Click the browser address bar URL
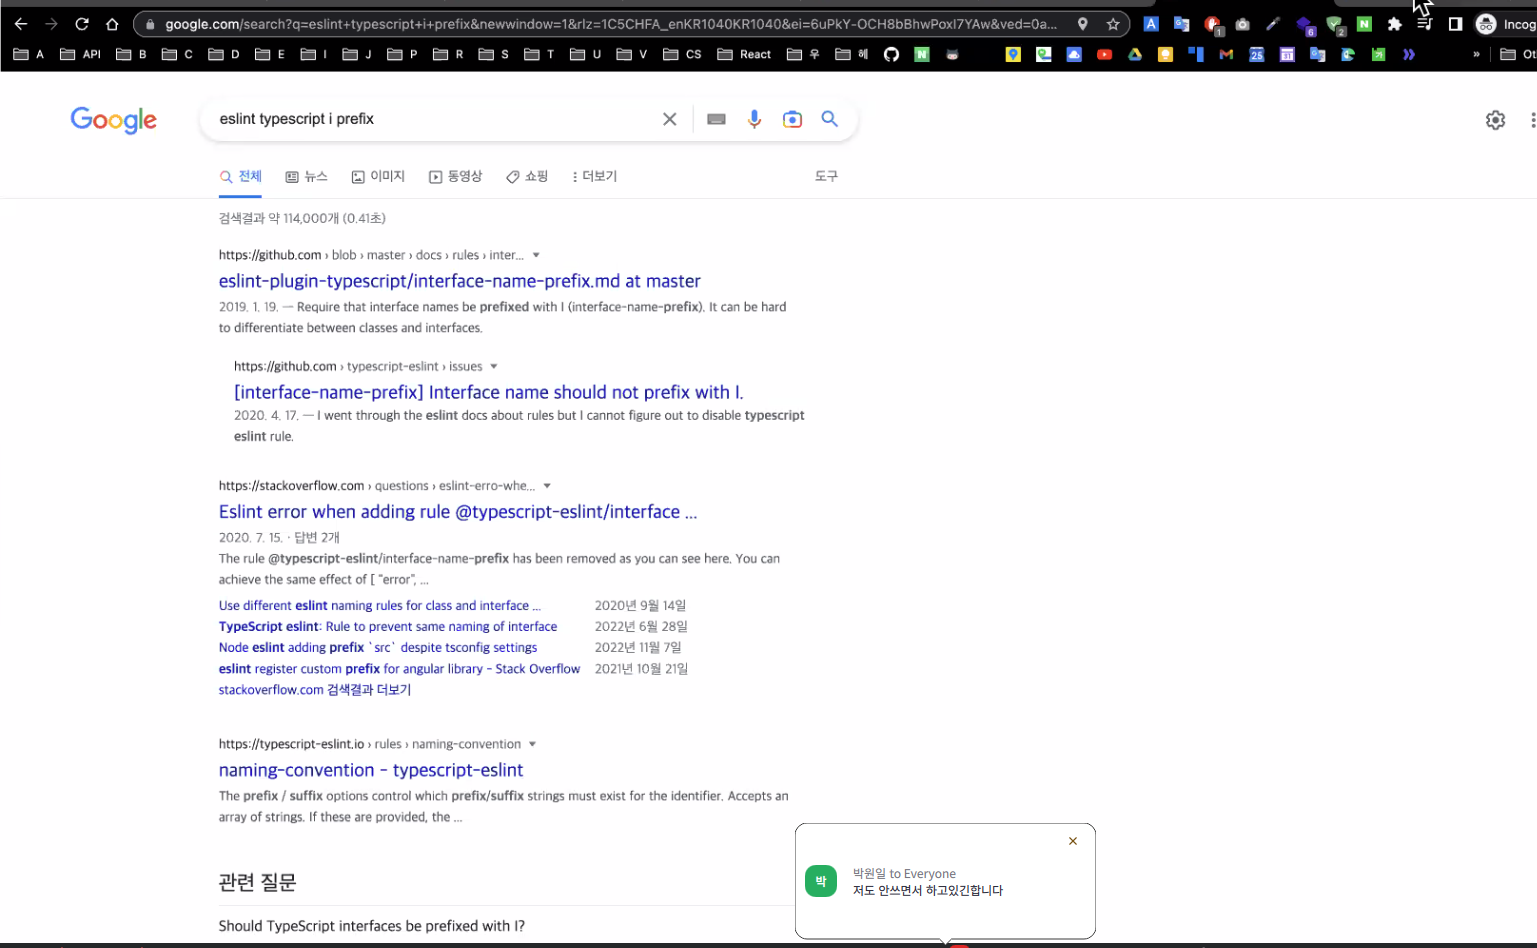 click(x=610, y=24)
